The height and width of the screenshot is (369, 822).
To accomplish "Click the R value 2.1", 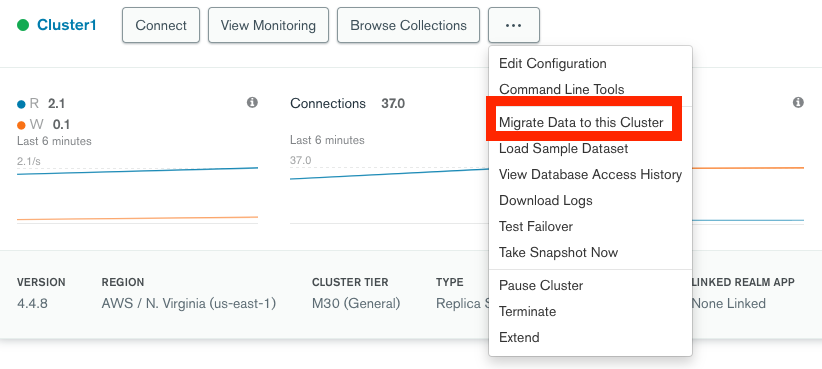I will pyautogui.click(x=57, y=104).
